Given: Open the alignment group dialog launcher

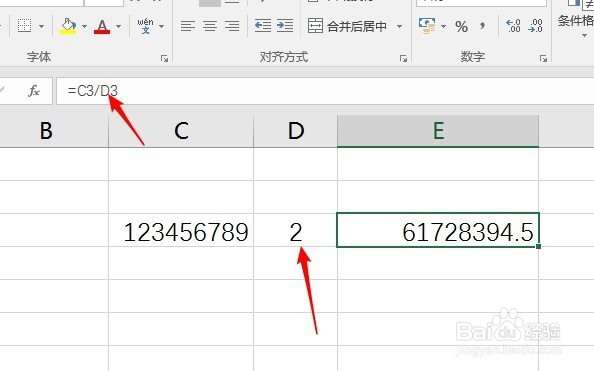Looking at the screenshot, I should pyautogui.click(x=403, y=58).
